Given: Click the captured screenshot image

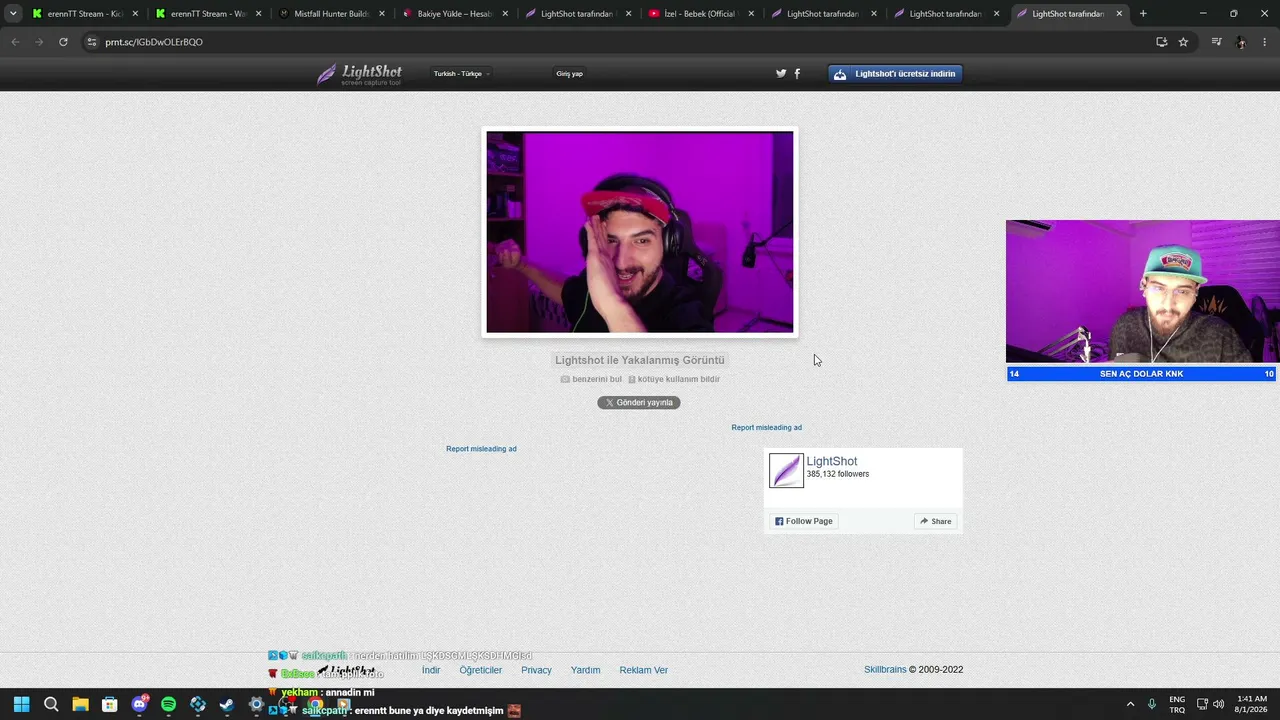Looking at the screenshot, I should click(640, 232).
